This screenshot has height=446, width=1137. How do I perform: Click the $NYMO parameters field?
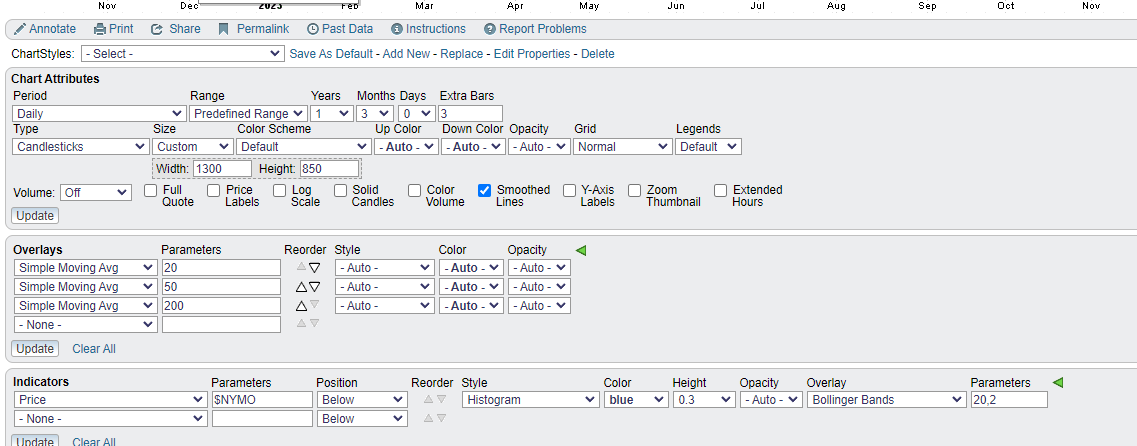tap(262, 400)
